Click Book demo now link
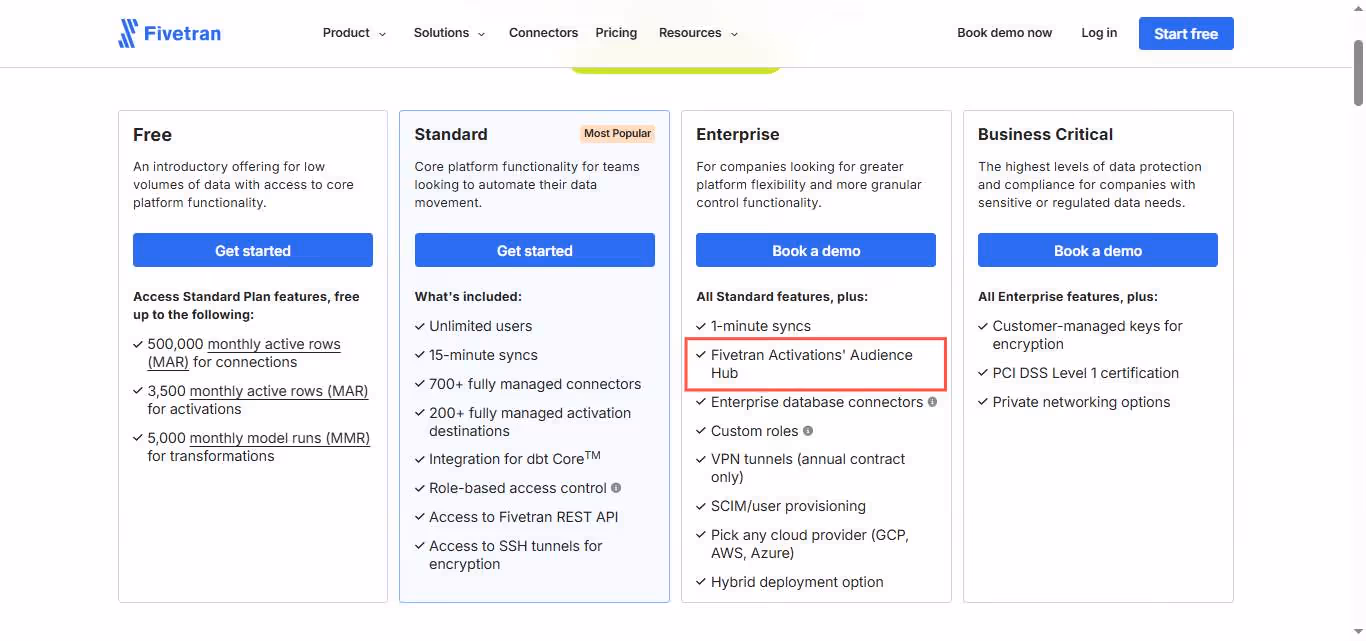This screenshot has width=1366, height=641. (x=1004, y=33)
